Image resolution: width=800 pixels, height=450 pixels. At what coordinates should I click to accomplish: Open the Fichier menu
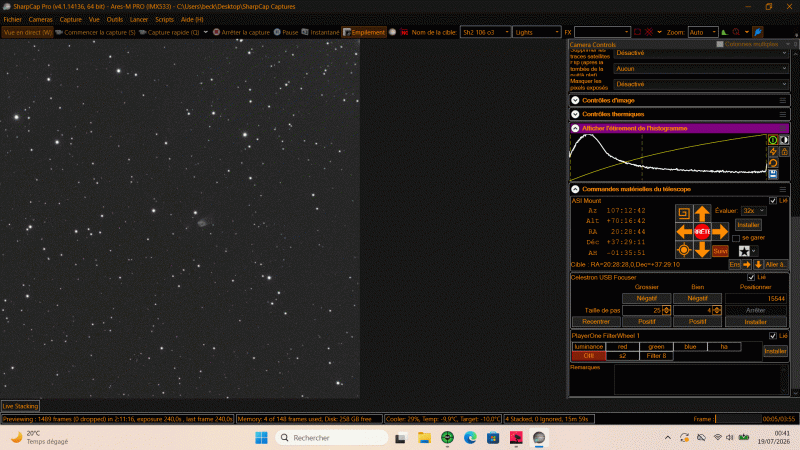click(13, 19)
